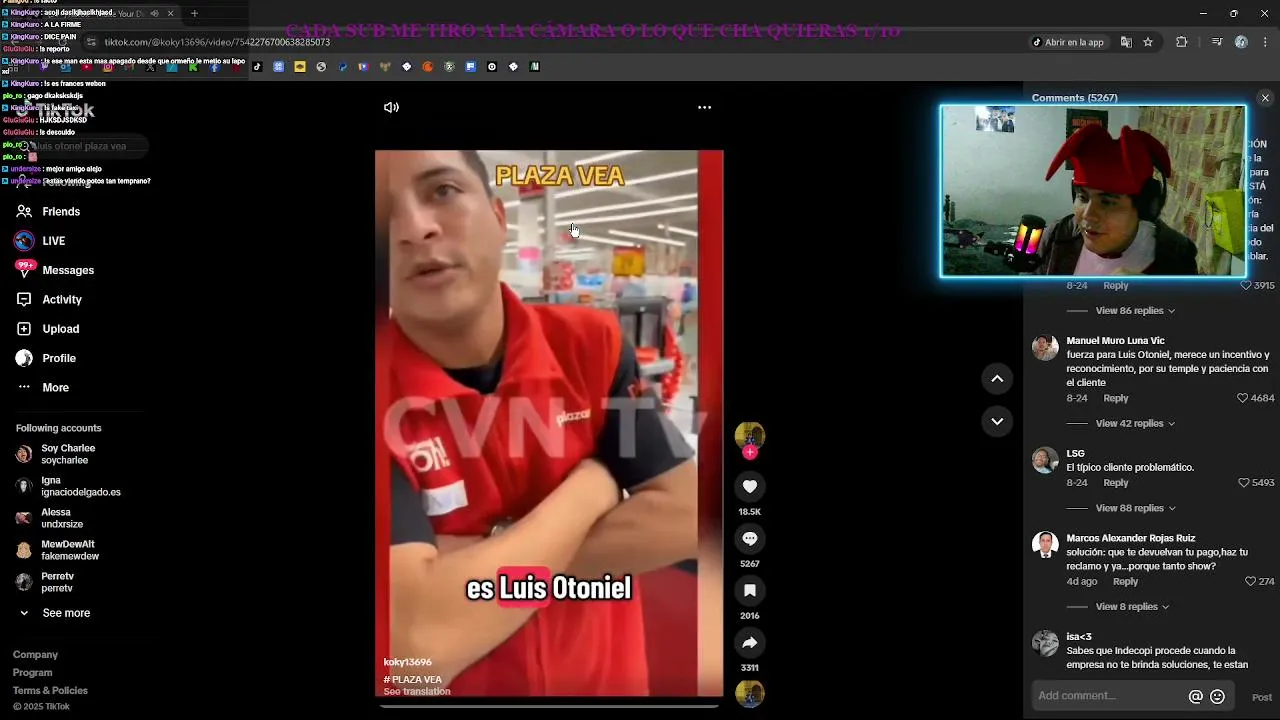Like the video with heart icon
Viewport: 1280px width, 720px height.
pos(749,487)
